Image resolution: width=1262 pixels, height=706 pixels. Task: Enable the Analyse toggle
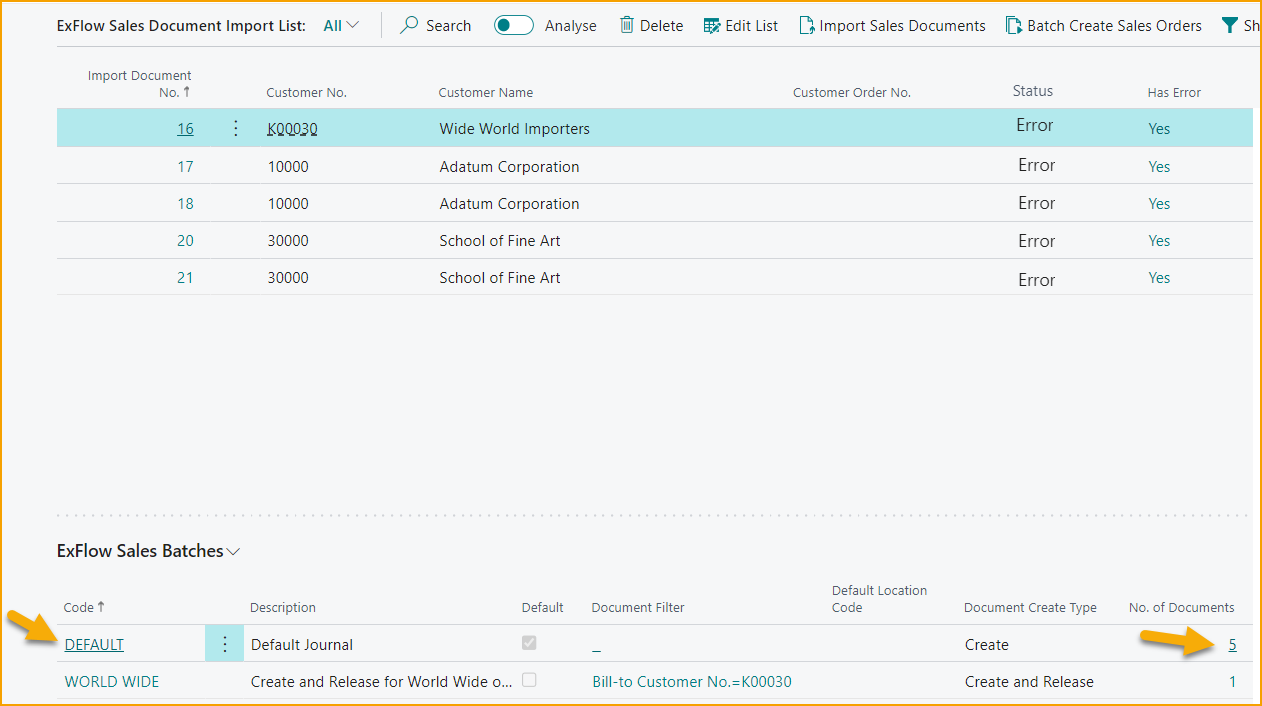coord(513,25)
